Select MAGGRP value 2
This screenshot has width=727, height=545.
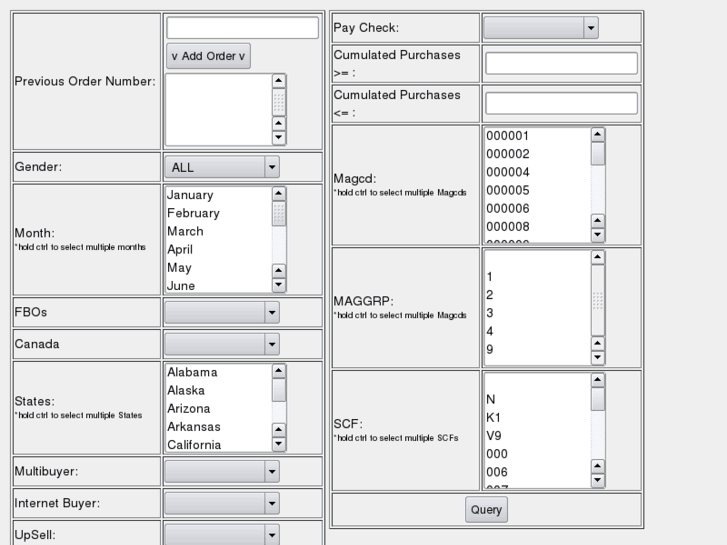coord(537,295)
